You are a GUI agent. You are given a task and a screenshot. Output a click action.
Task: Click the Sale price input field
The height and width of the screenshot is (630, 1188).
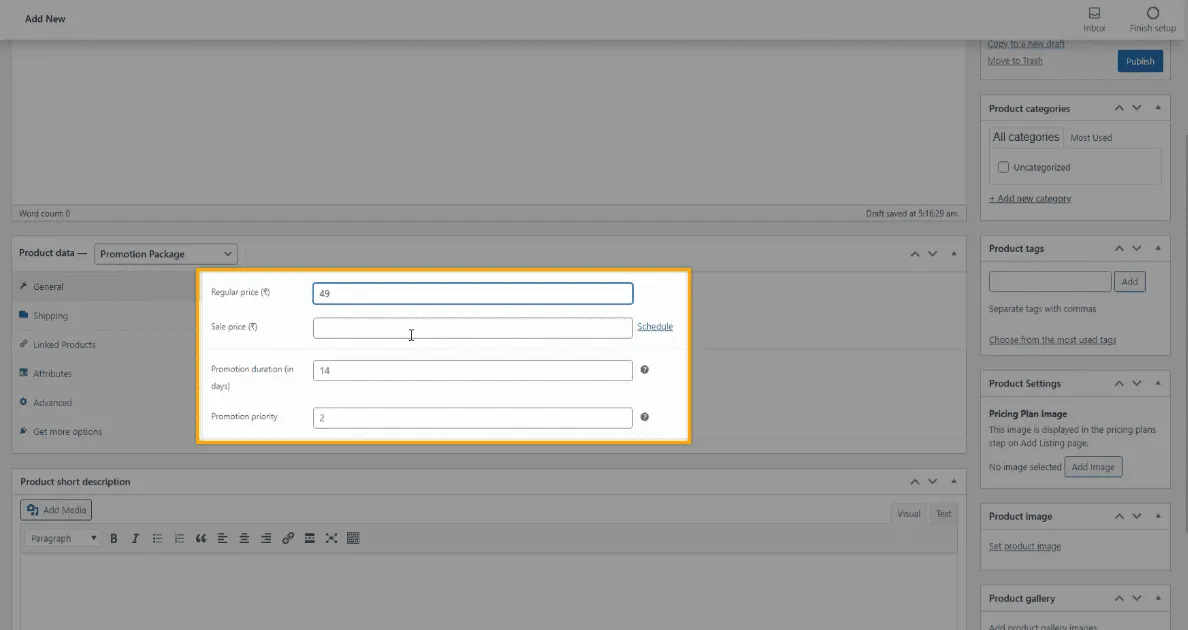click(x=472, y=328)
